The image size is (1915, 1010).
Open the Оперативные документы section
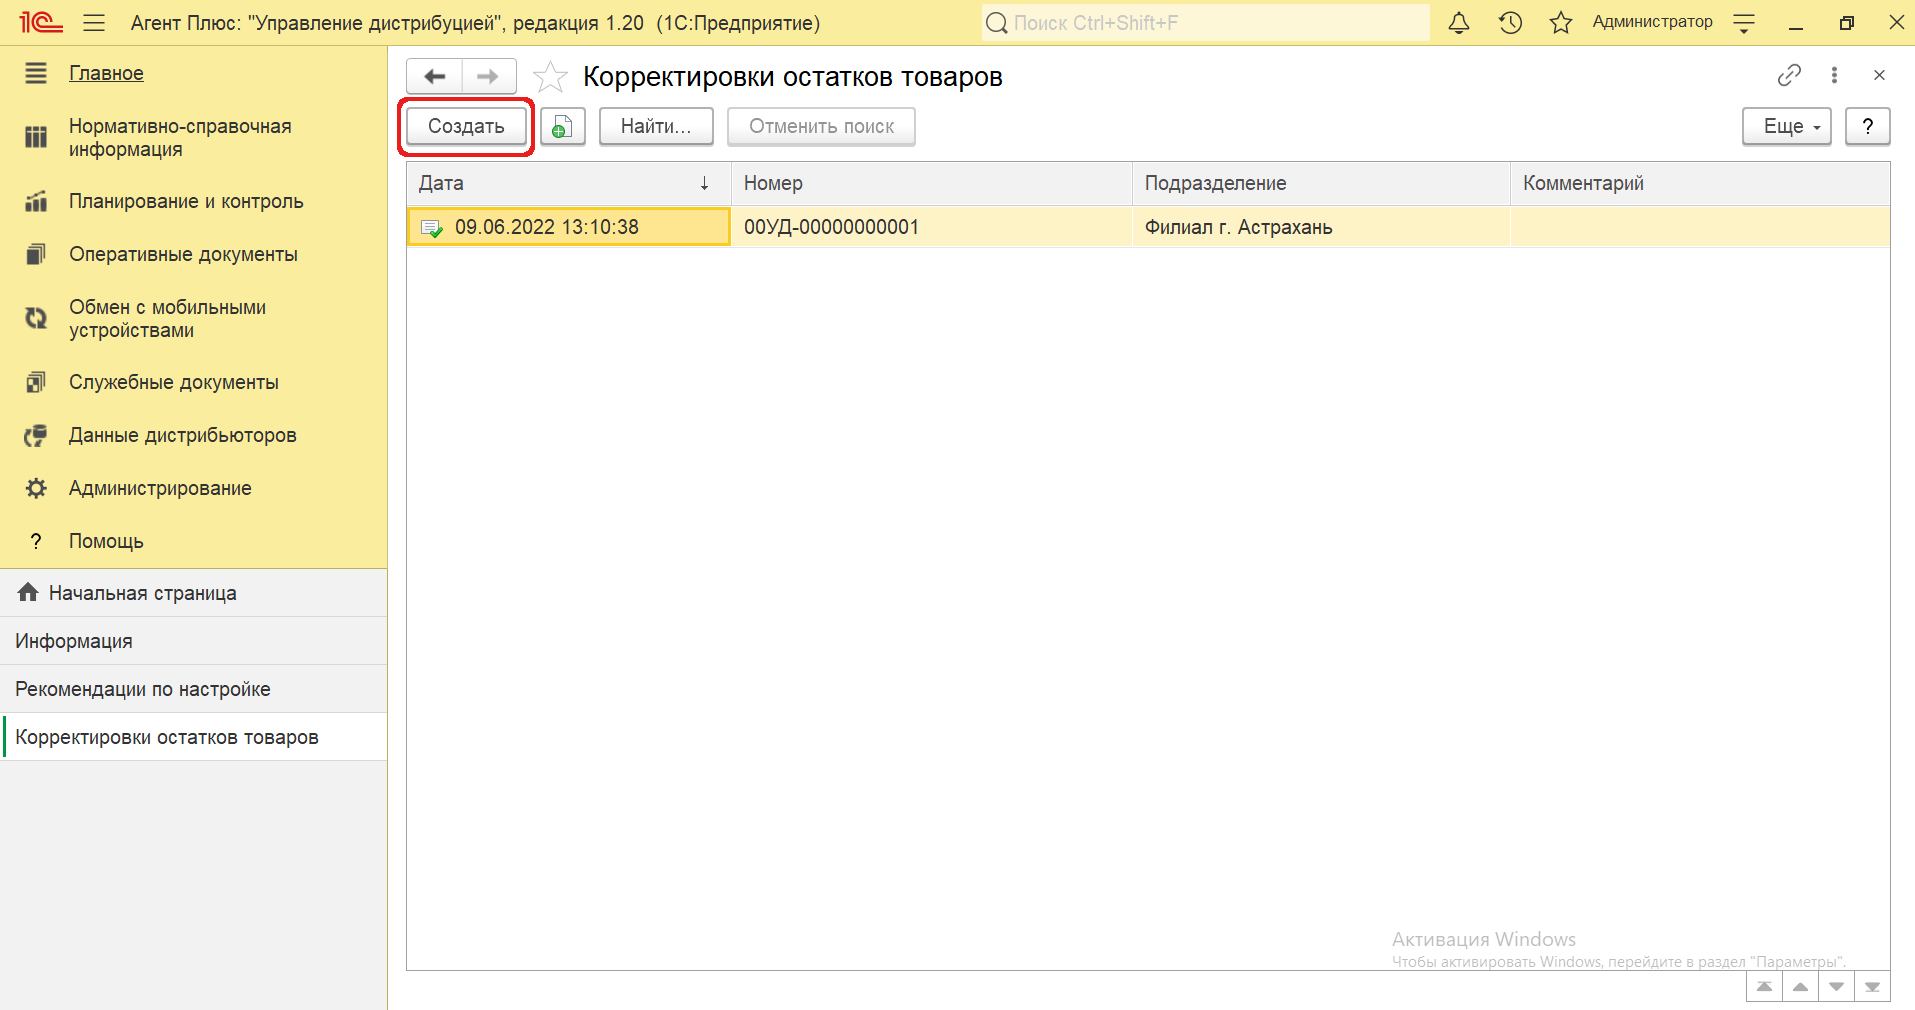(x=183, y=255)
